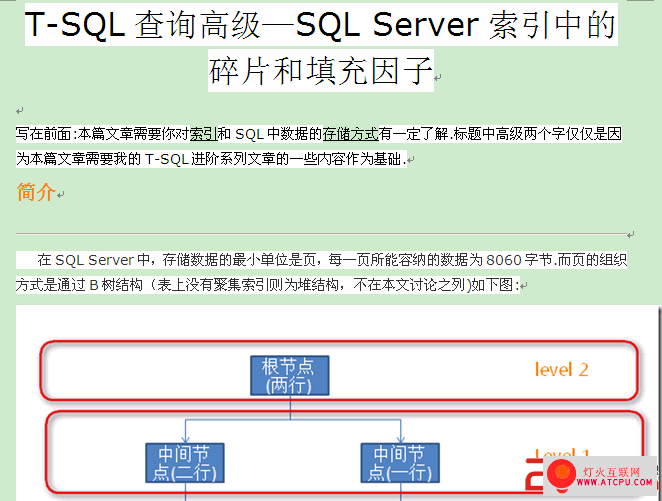Screen dimensions: 662x501
Task: Click the text 在 SQL Server 中
Action: [93, 260]
